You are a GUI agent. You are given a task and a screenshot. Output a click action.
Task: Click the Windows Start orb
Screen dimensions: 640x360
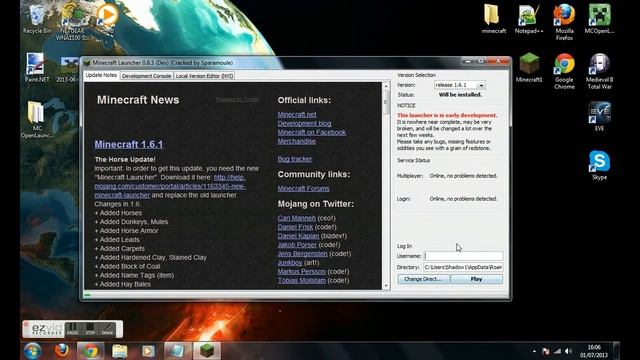33,351
